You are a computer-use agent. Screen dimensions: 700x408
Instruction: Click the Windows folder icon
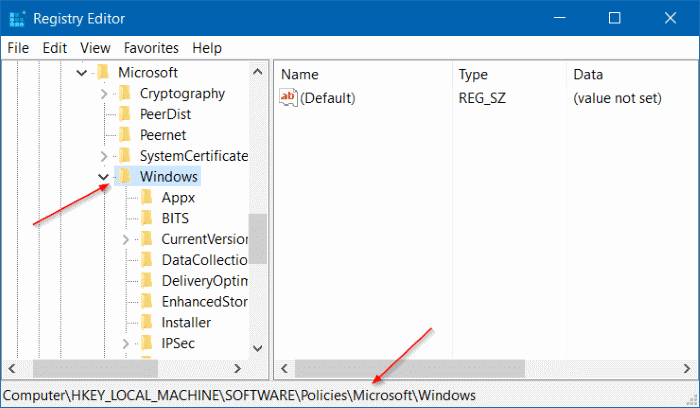[125, 176]
